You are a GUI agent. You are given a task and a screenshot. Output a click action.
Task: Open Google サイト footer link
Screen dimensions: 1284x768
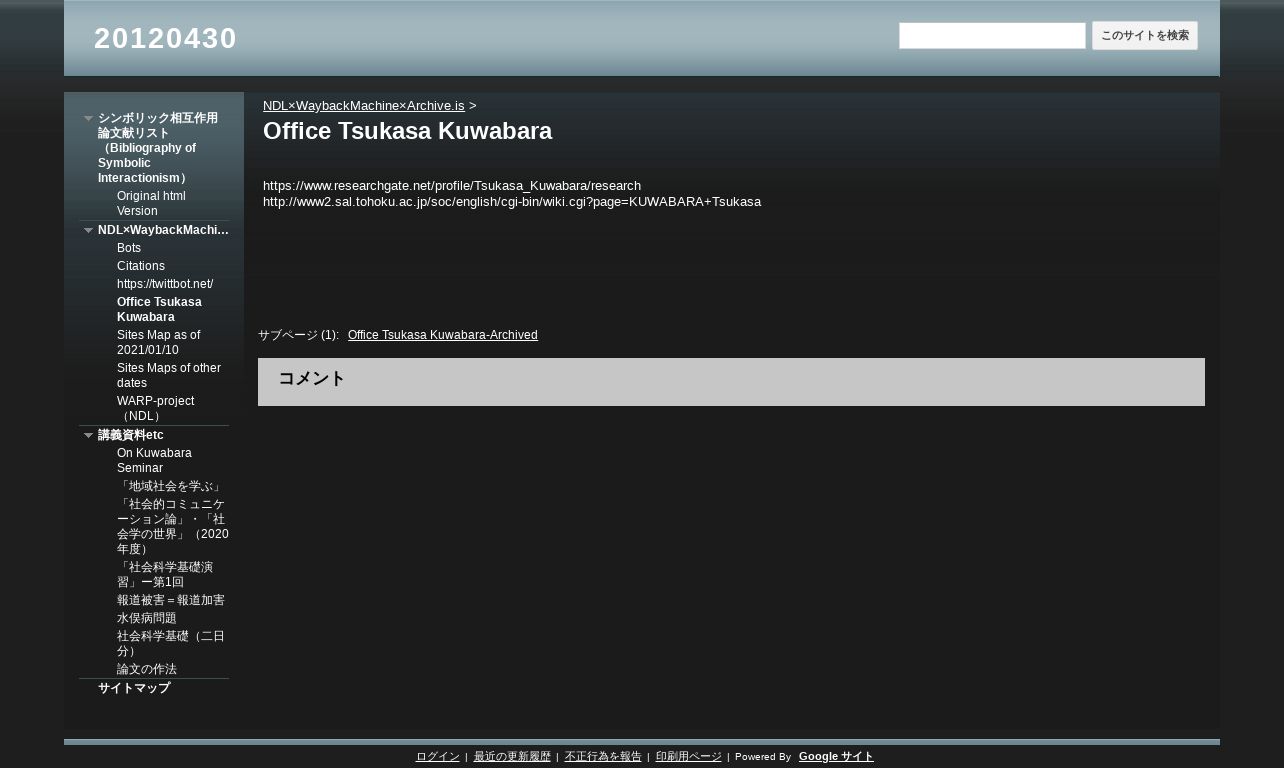[836, 757]
